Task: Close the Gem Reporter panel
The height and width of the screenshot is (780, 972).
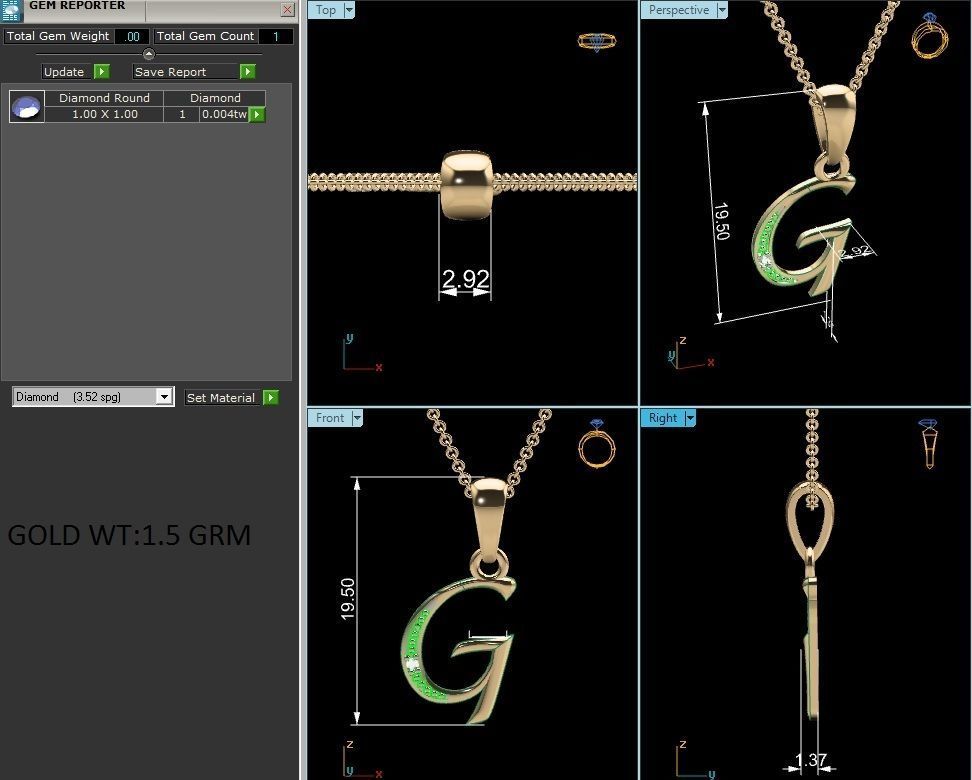Action: pos(287,9)
